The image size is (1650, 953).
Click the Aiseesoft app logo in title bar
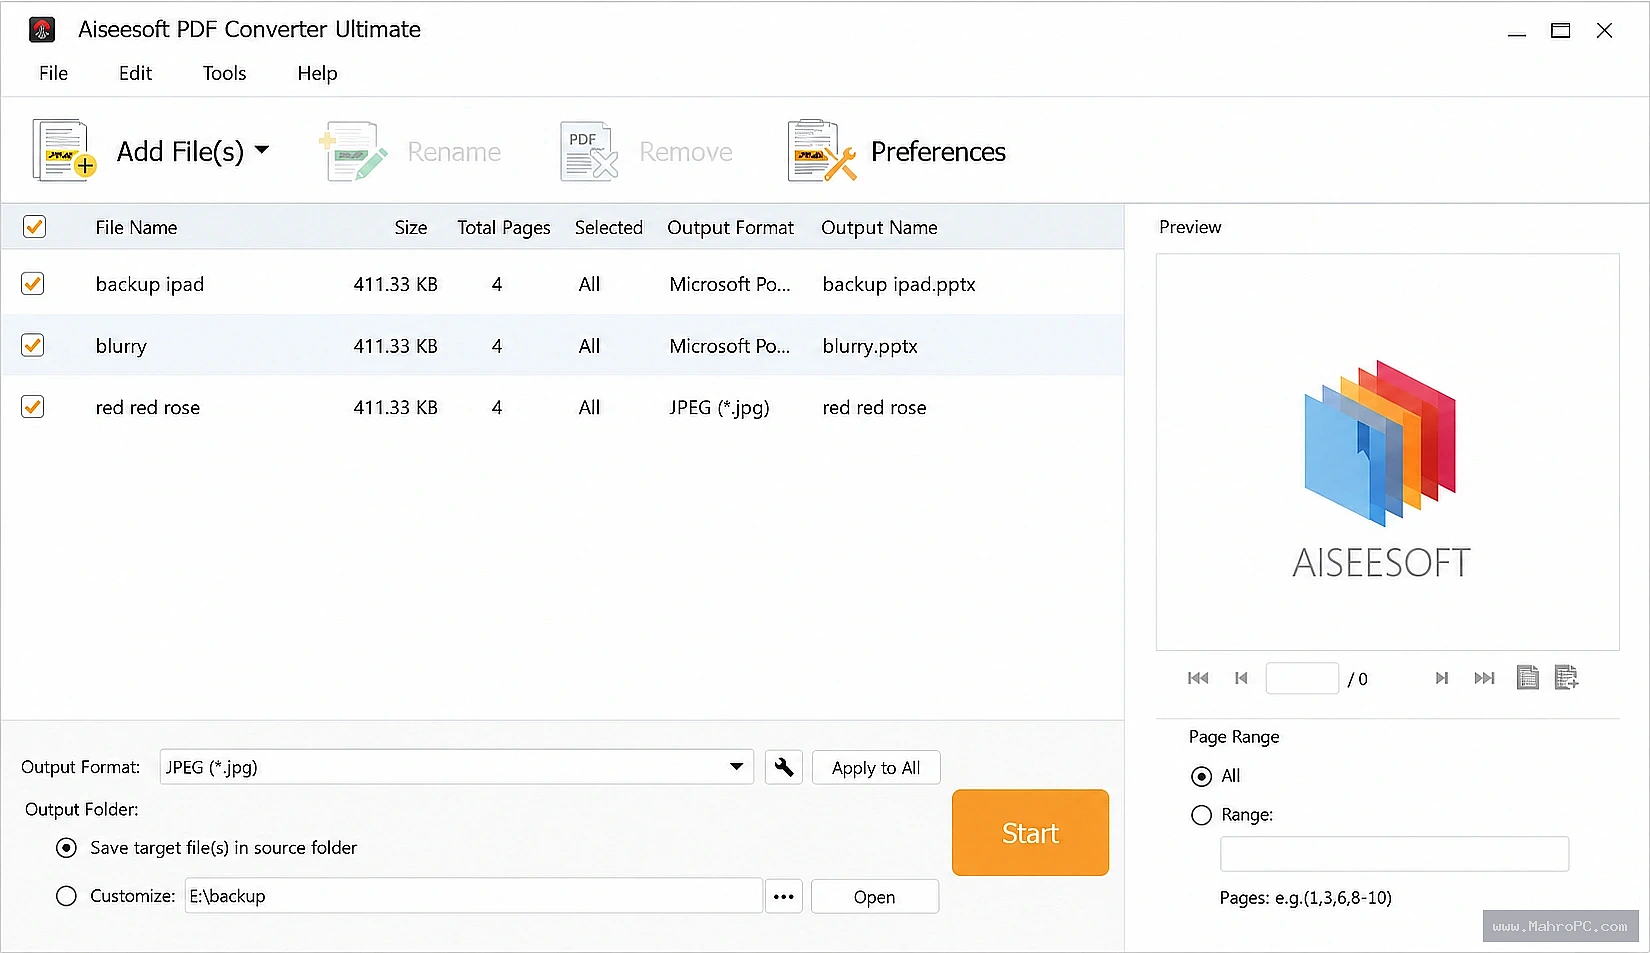42,30
